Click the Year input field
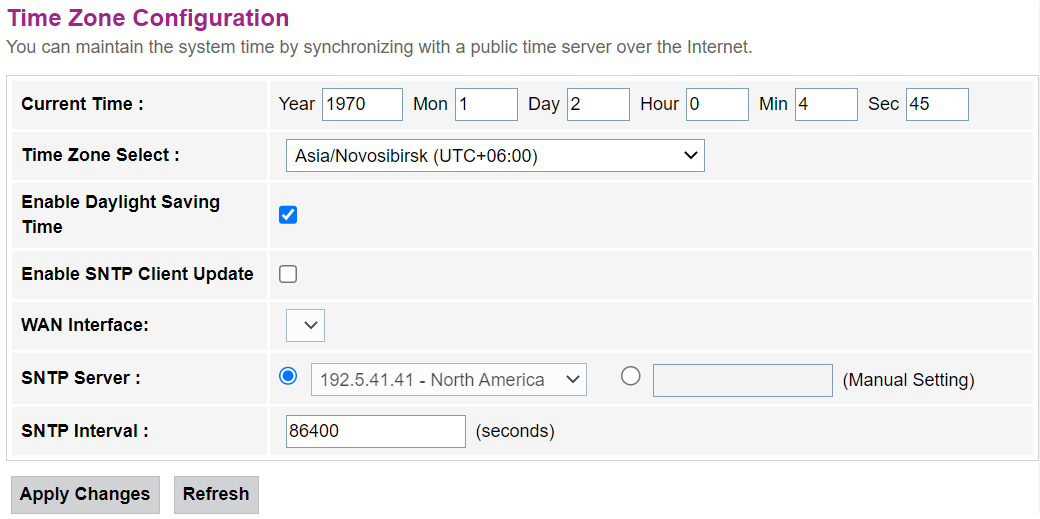The width and height of the screenshot is (1040, 519). [362, 104]
